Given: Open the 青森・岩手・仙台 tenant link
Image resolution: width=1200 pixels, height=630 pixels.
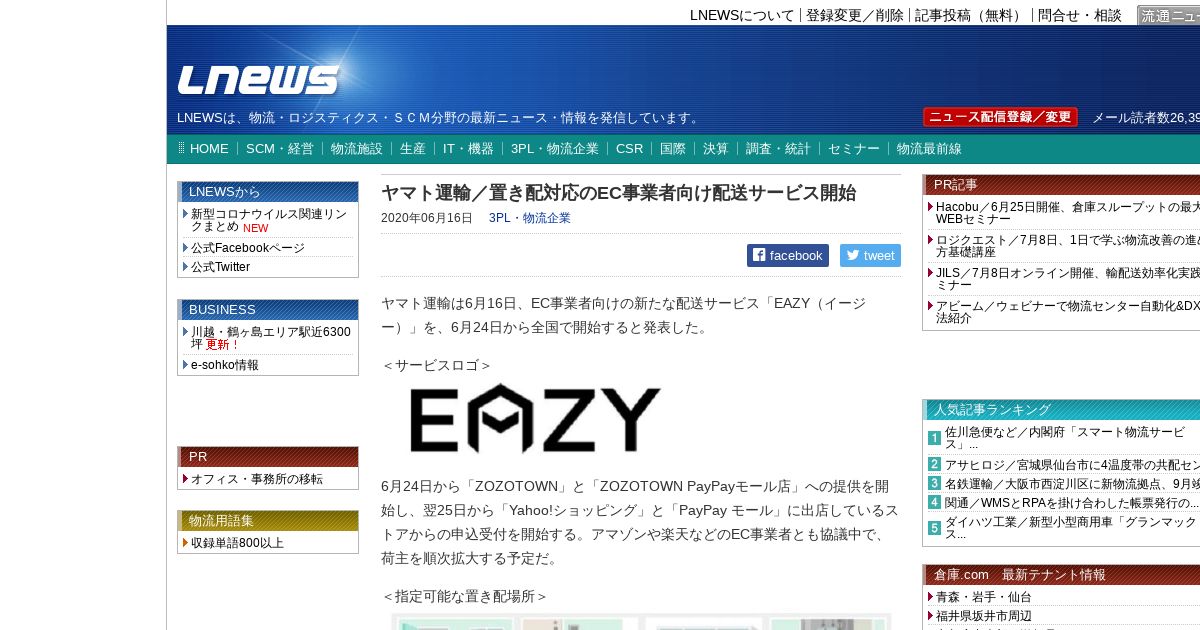Looking at the screenshot, I should (x=984, y=596).
